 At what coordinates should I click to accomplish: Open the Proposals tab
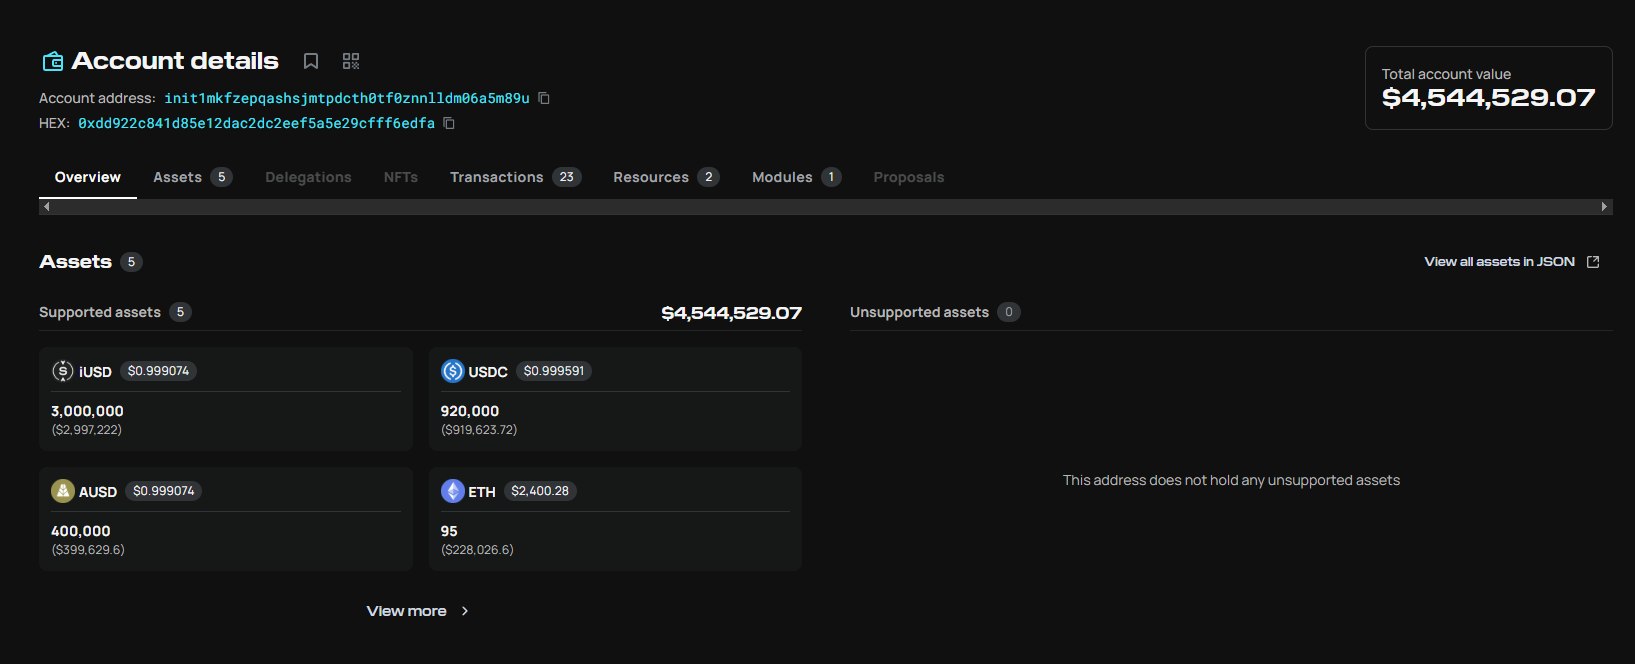(x=909, y=177)
